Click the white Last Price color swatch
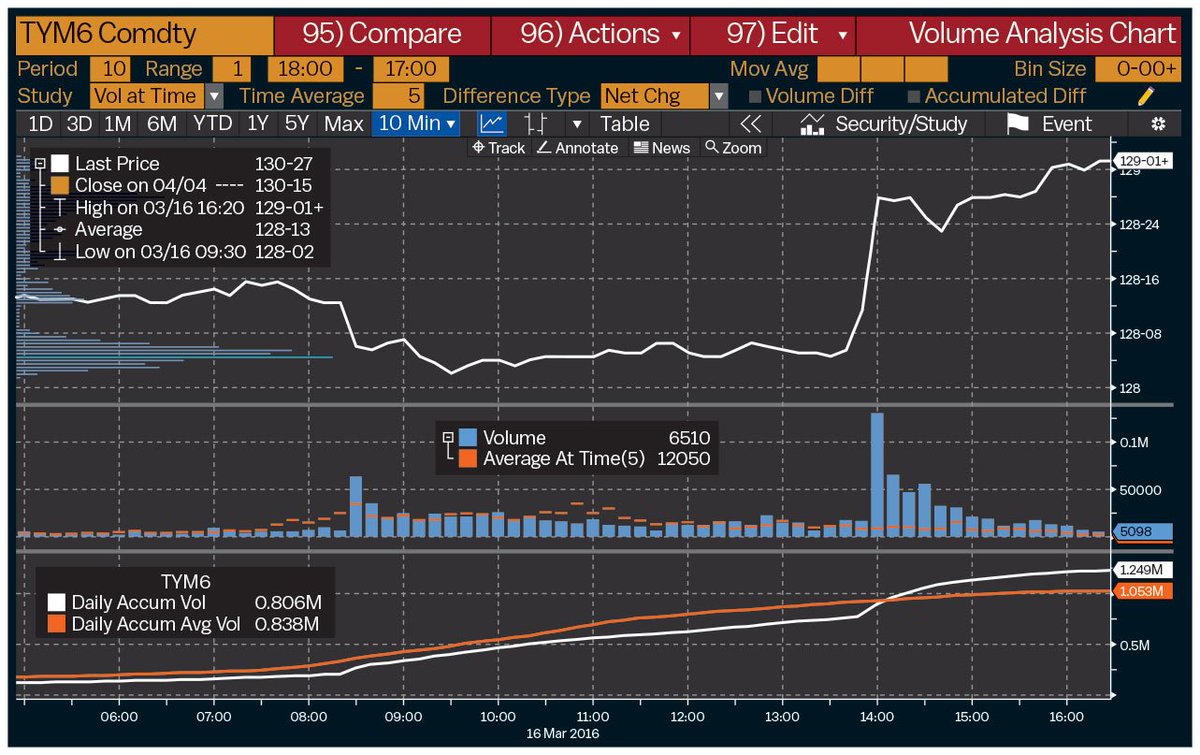1200x755 pixels. (x=60, y=164)
